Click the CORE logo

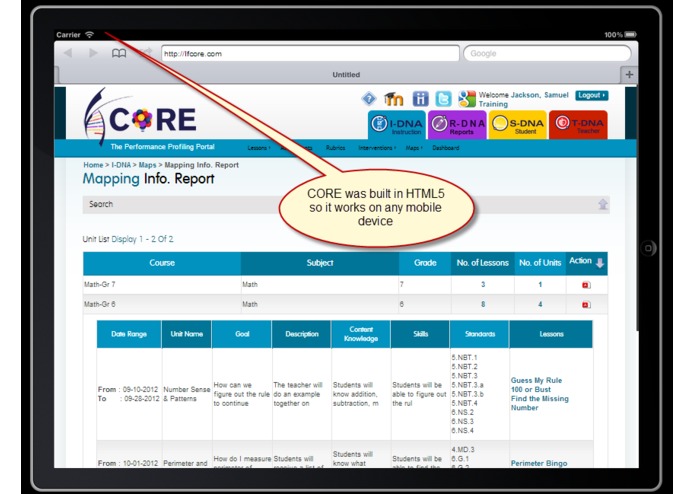[140, 117]
